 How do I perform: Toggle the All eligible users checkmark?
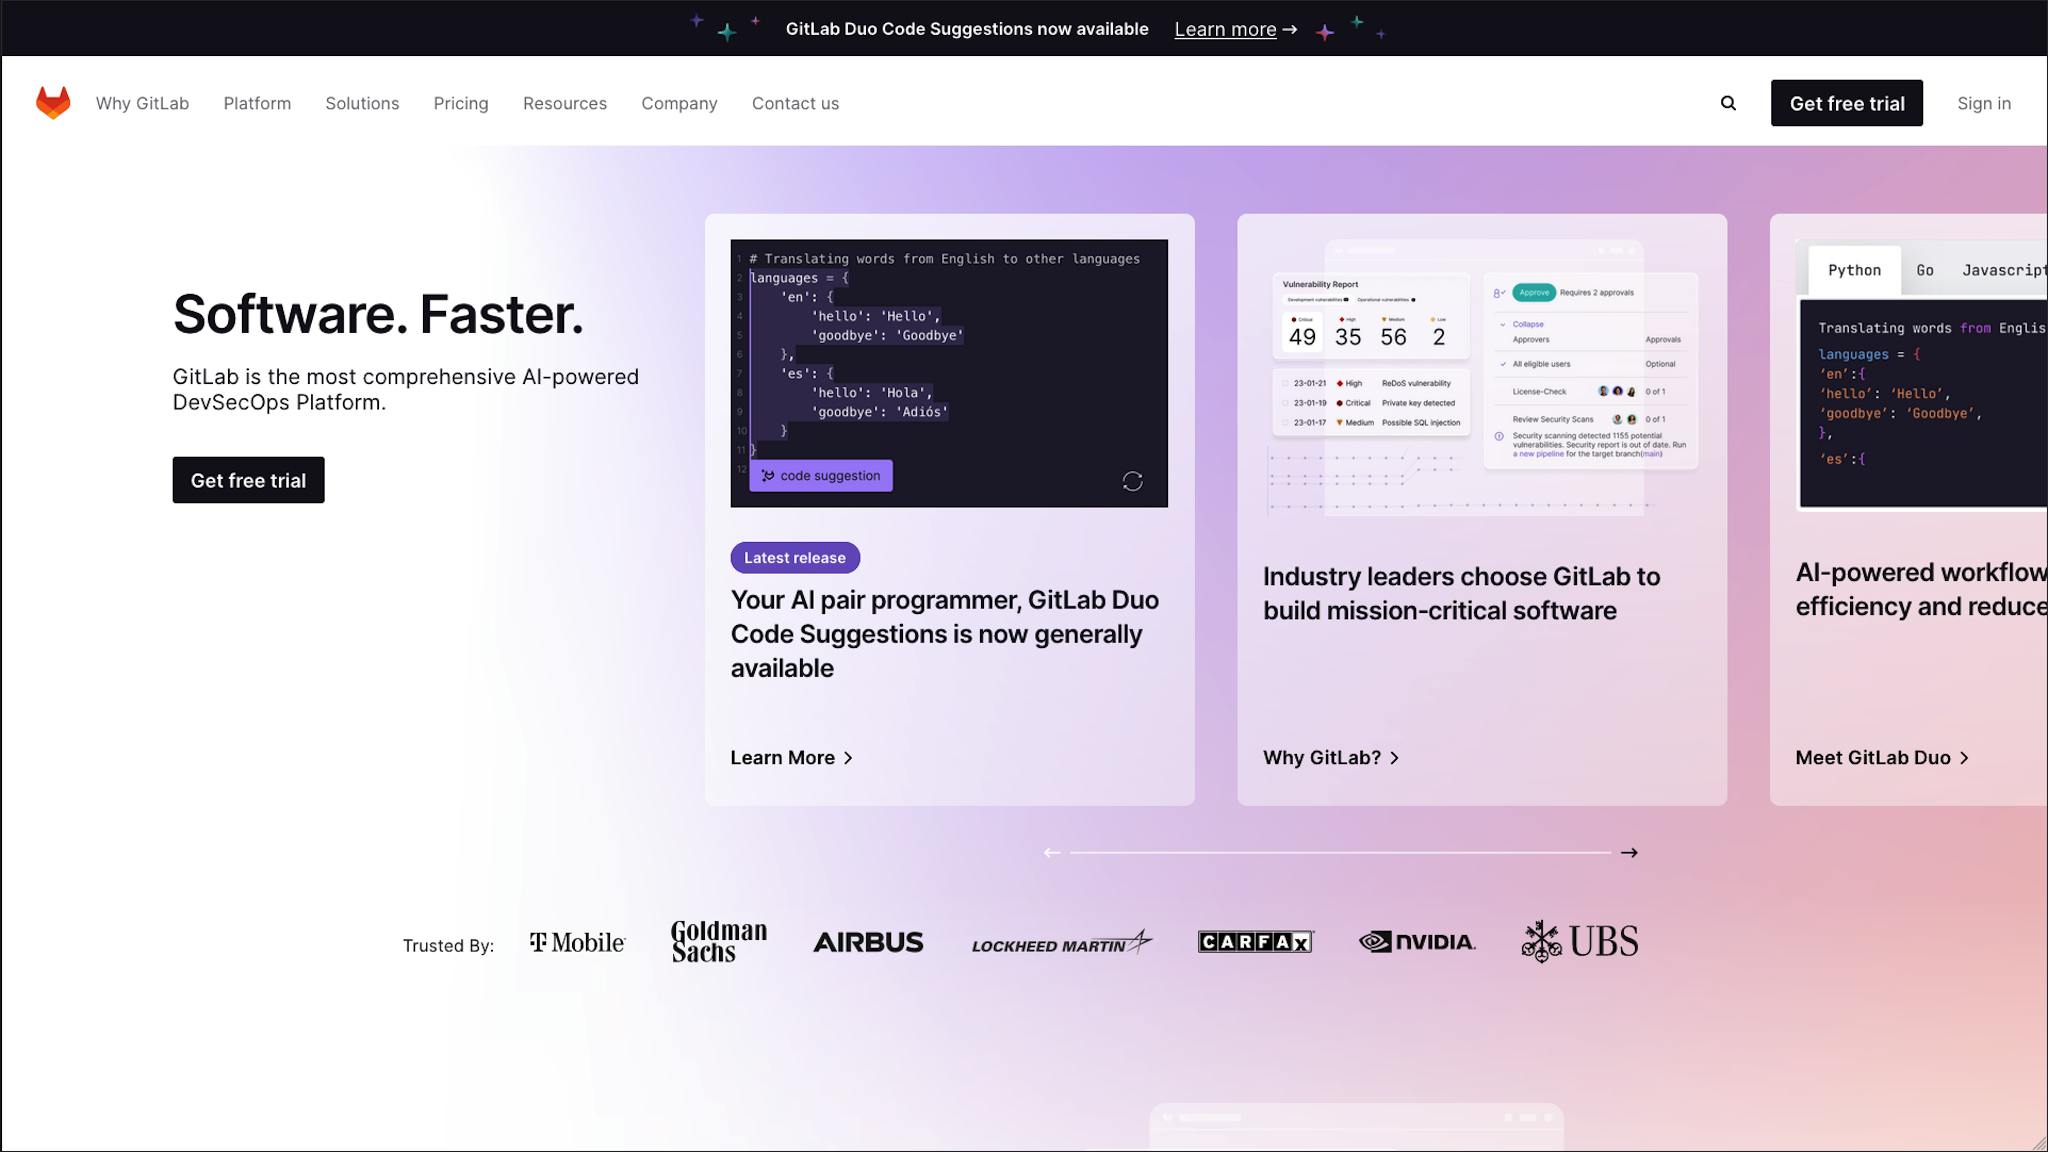1505,363
